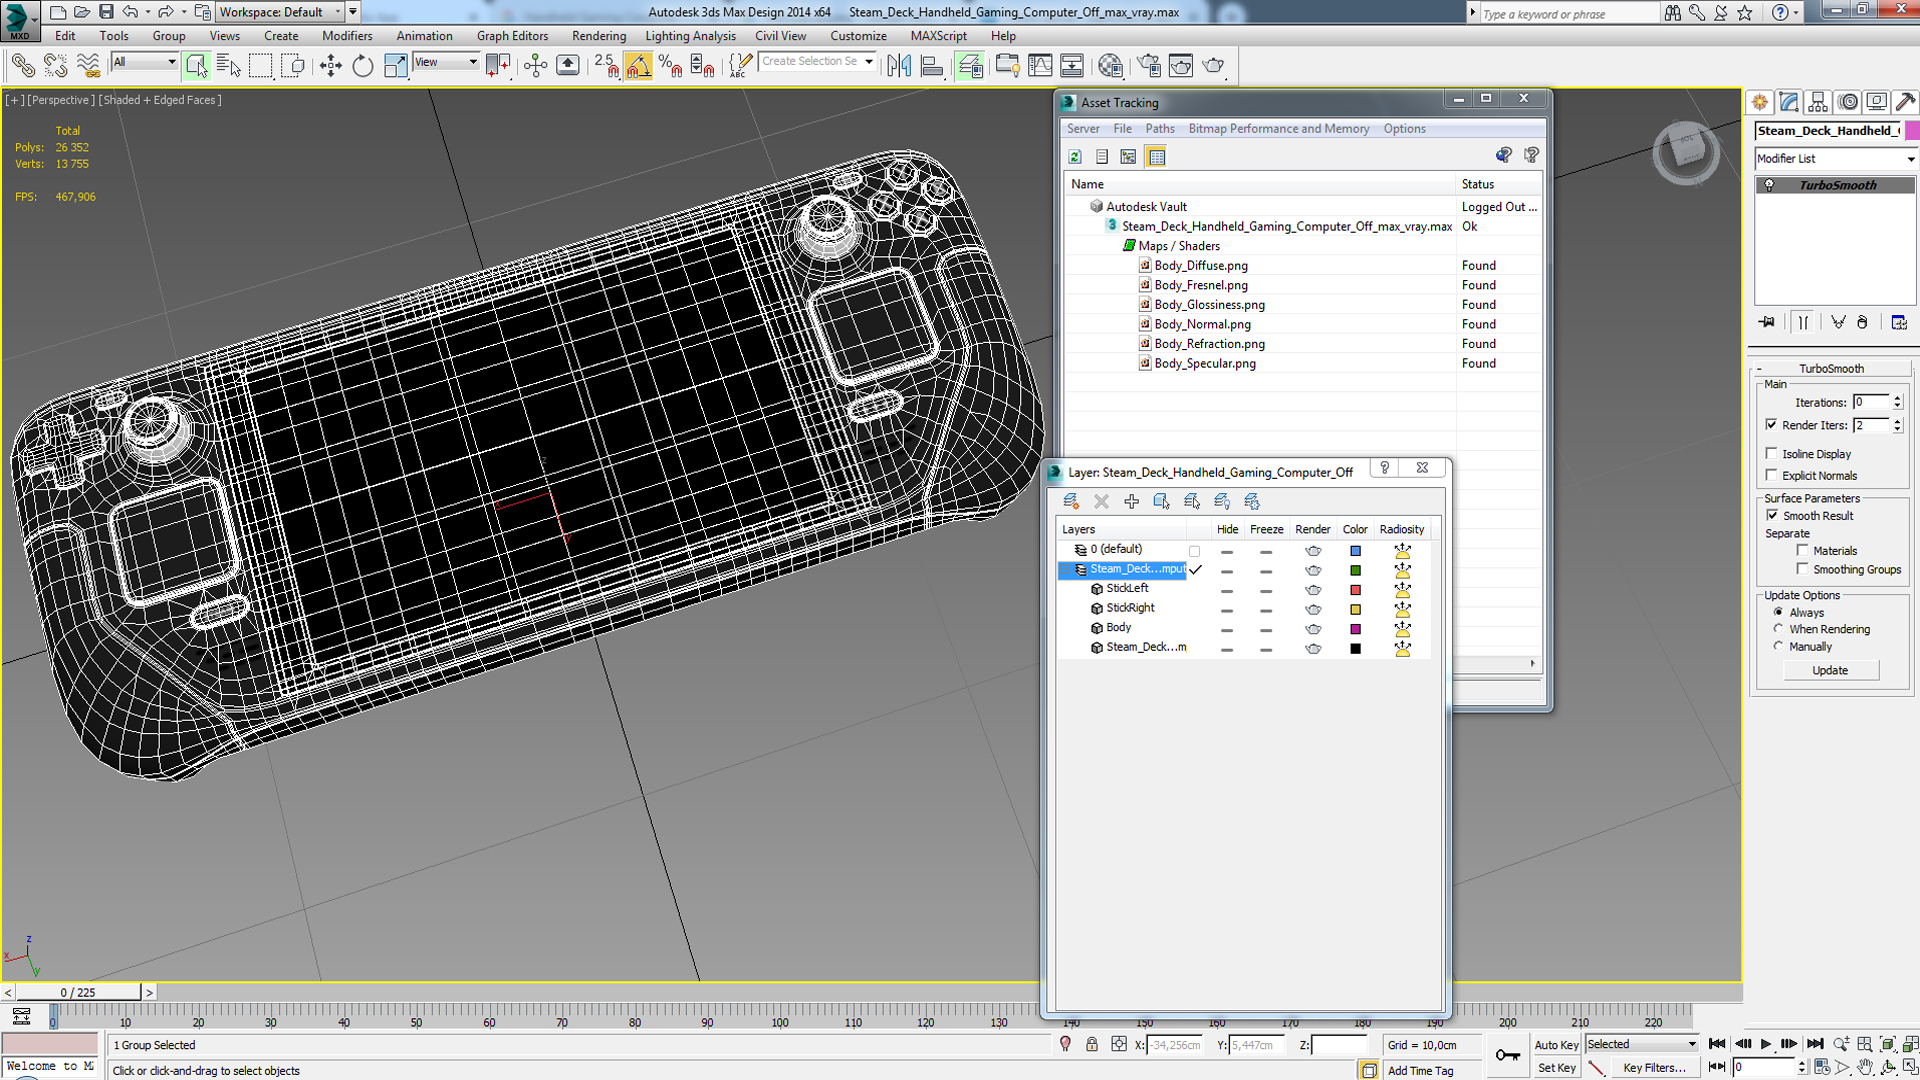Open Paths menu in Asset Tracking
This screenshot has width=1920, height=1080.
tap(1160, 129)
